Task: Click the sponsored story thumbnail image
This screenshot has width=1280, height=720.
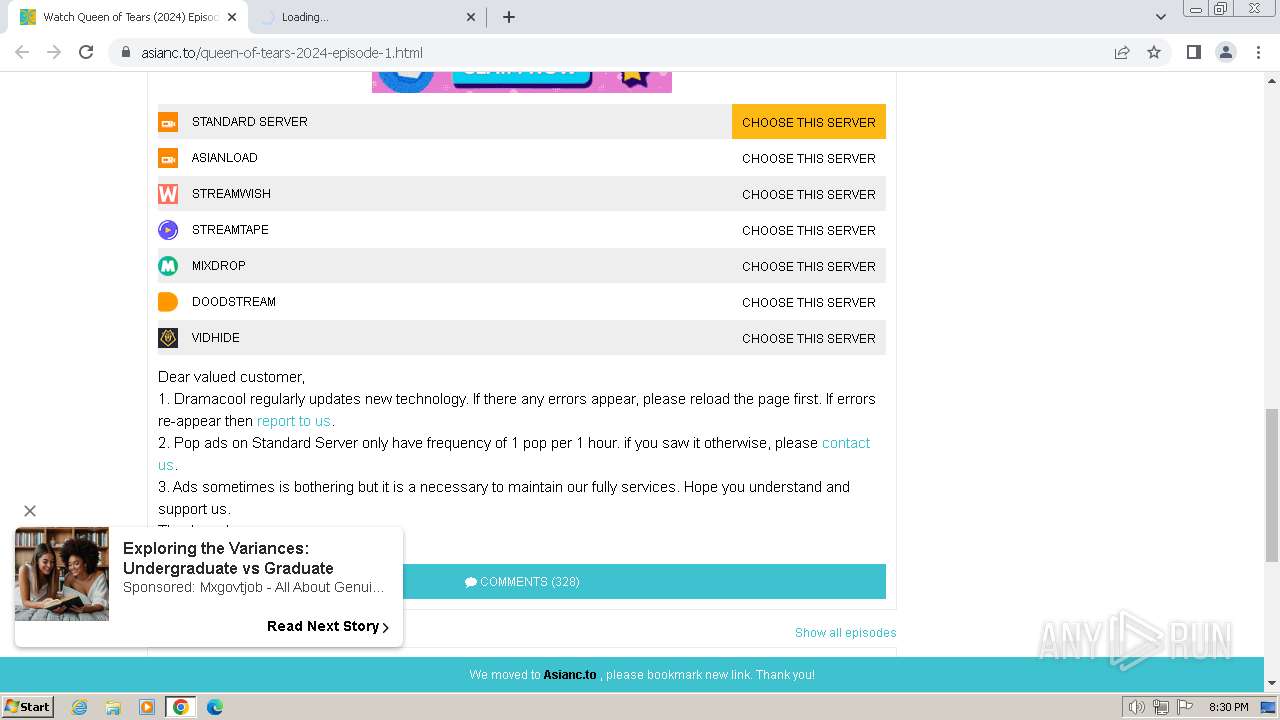Action: tap(62, 574)
